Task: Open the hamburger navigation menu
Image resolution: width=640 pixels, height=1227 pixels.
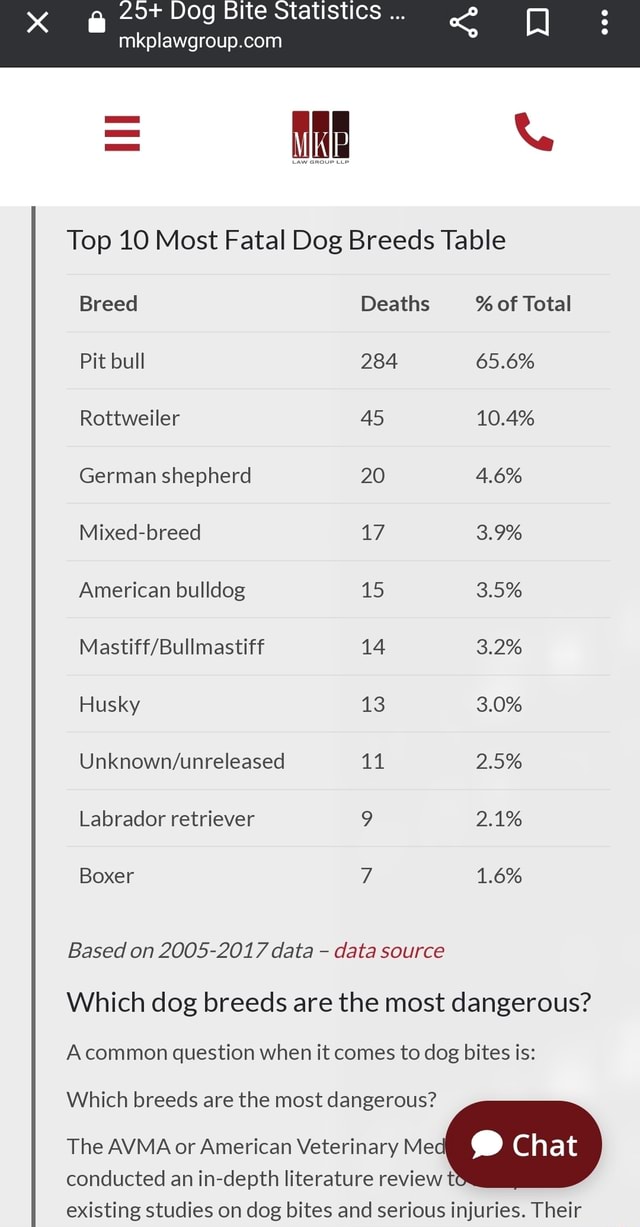Action: pos(122,135)
